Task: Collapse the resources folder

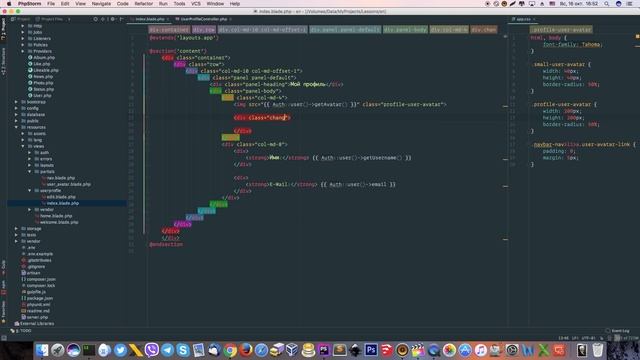Action: pyautogui.click(x=16, y=127)
